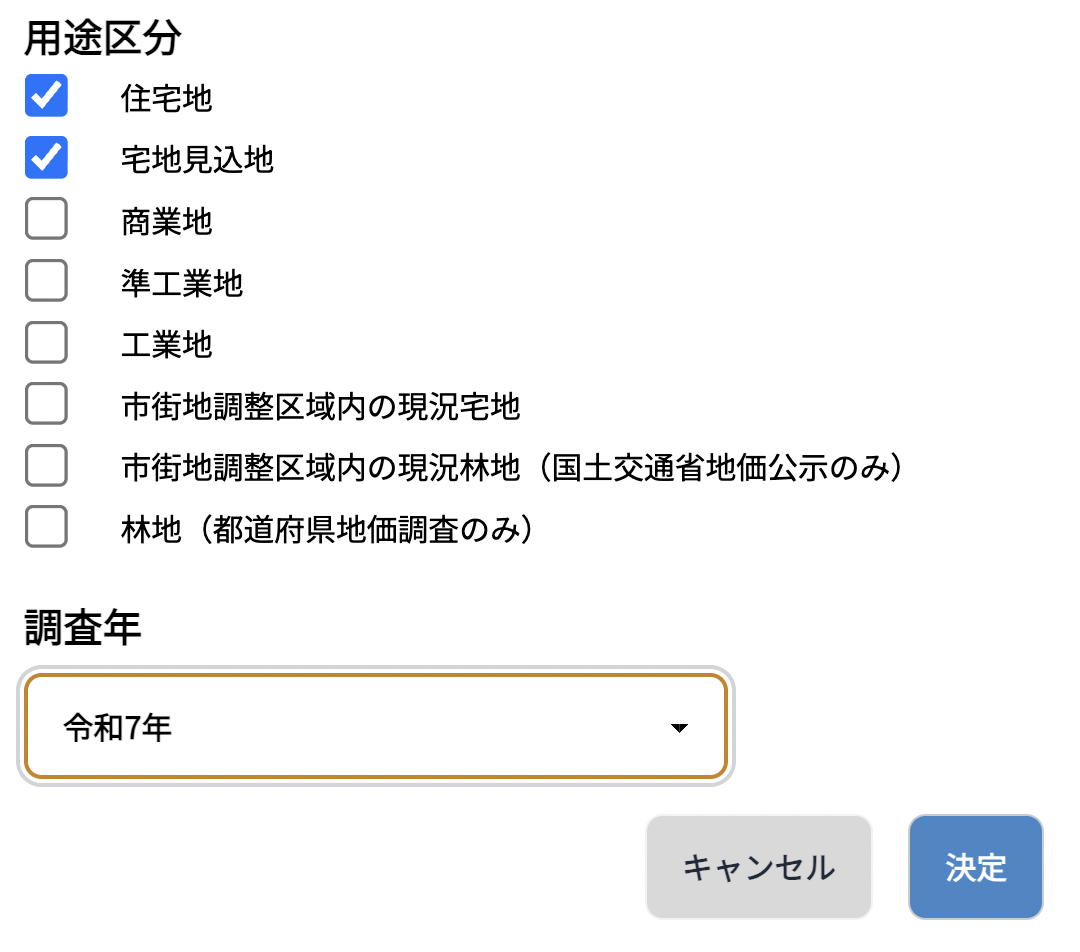Click the 調査年 dropdown arrow icon

[x=679, y=728]
